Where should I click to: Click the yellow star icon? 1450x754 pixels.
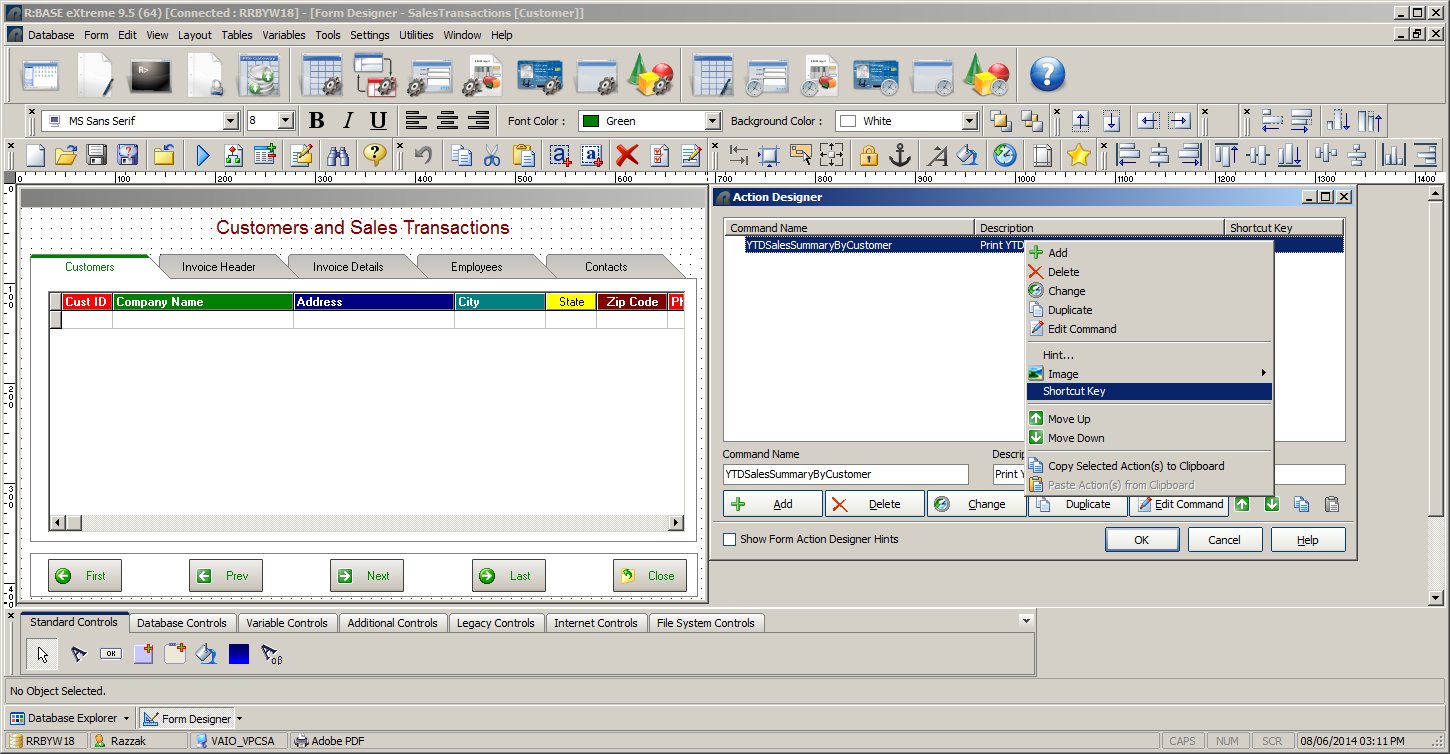click(1077, 155)
